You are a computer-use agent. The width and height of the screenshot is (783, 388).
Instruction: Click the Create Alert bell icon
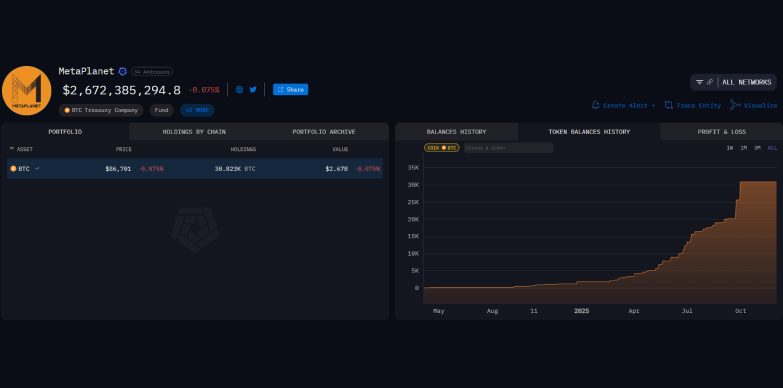[x=595, y=105]
